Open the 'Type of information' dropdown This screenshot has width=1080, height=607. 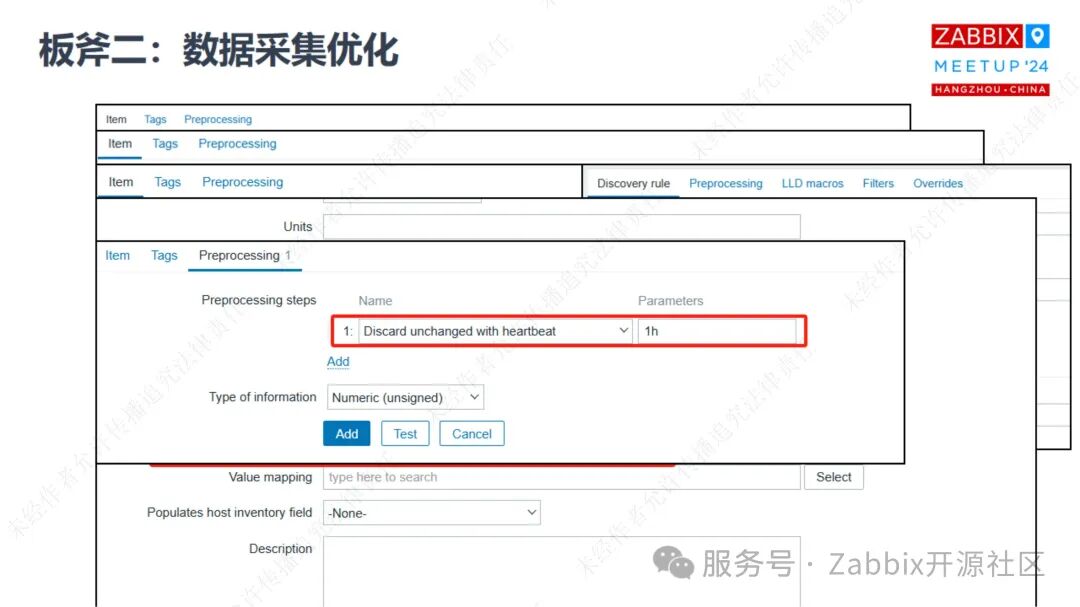tap(404, 397)
